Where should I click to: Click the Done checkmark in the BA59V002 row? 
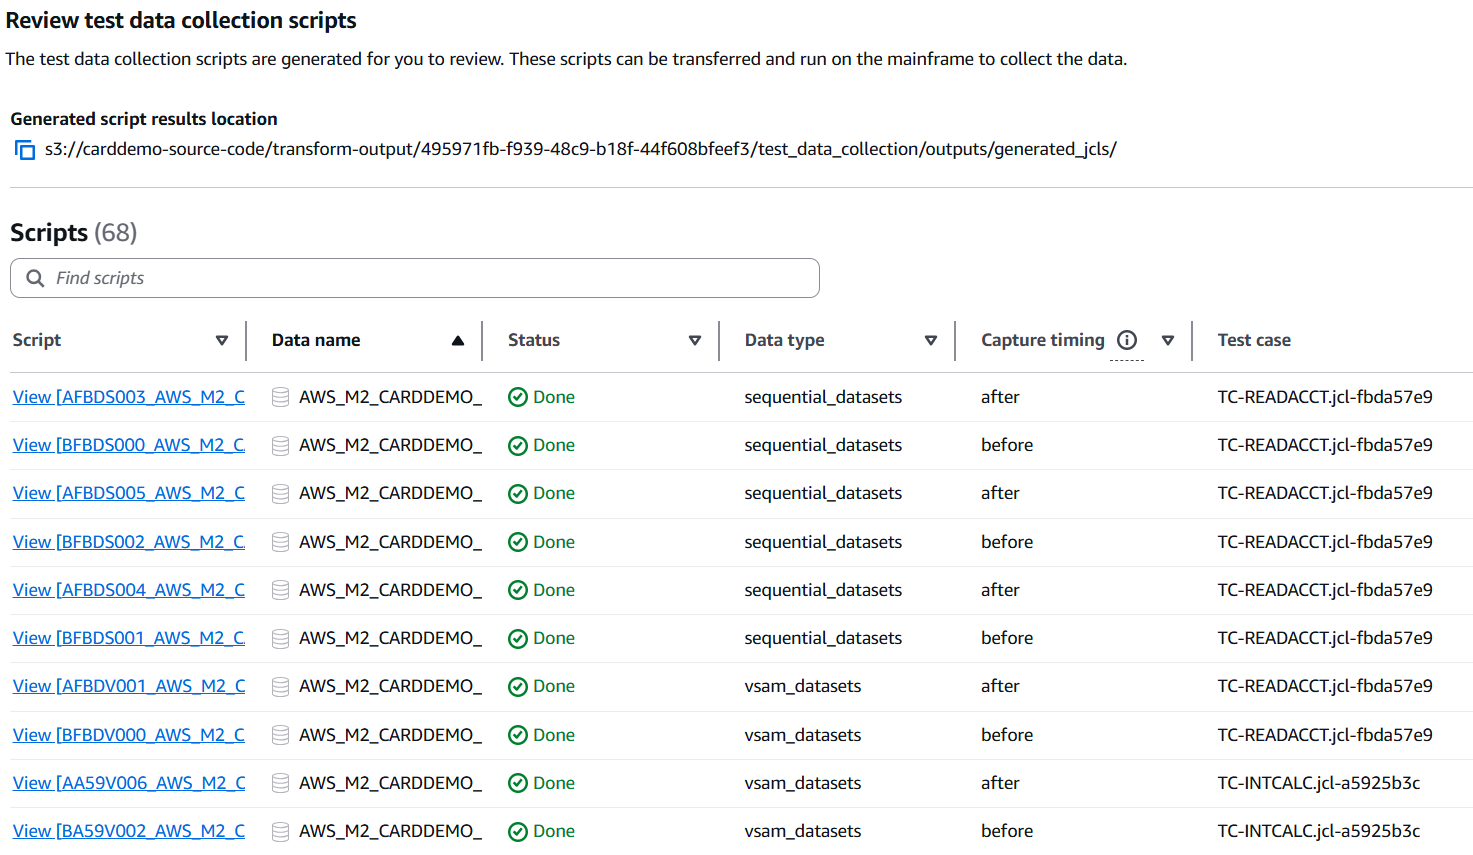point(518,832)
